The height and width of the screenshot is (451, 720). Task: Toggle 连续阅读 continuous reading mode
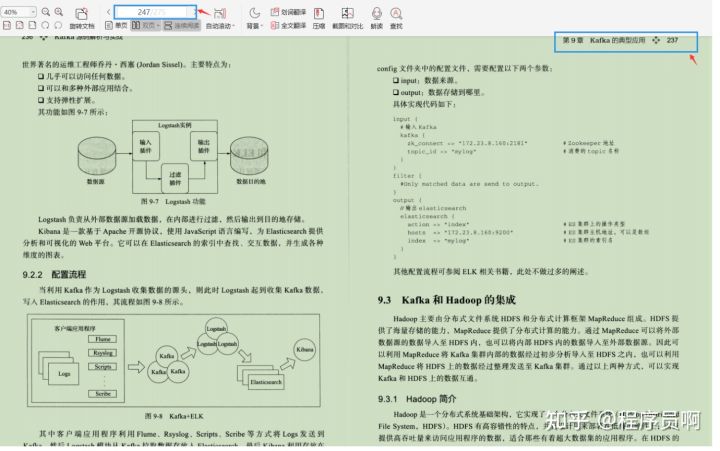point(182,26)
